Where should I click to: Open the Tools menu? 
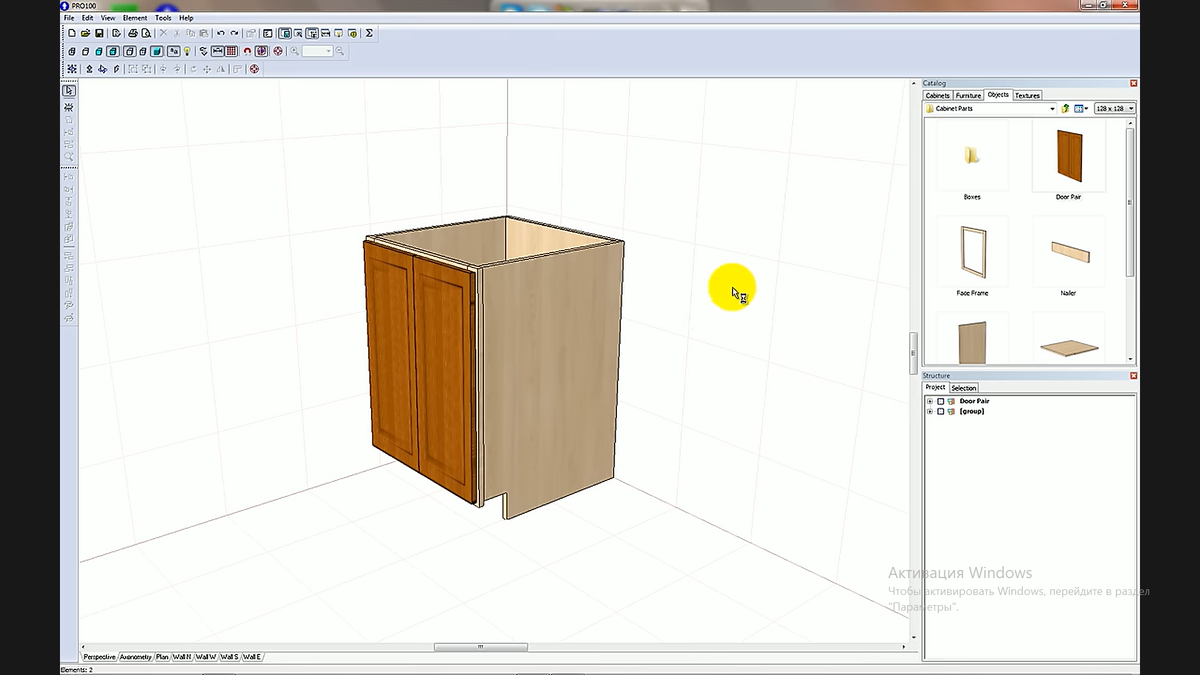coord(163,18)
